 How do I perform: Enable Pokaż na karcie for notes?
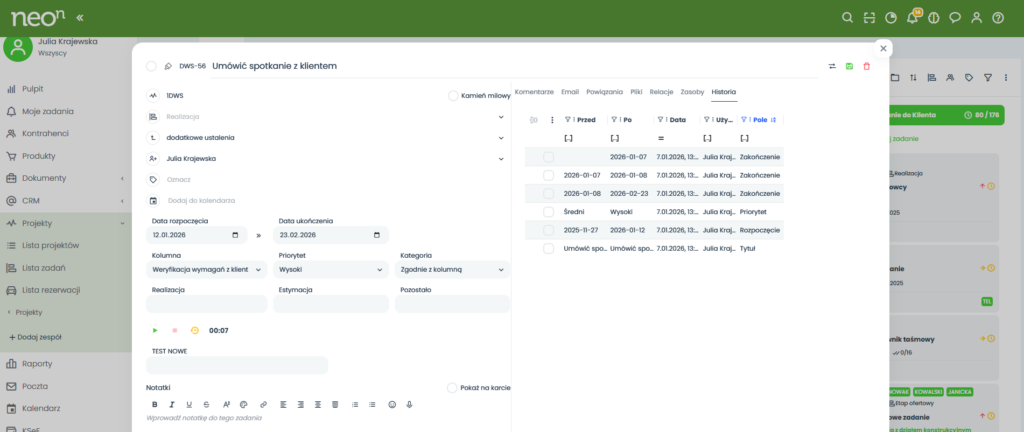[x=452, y=388]
